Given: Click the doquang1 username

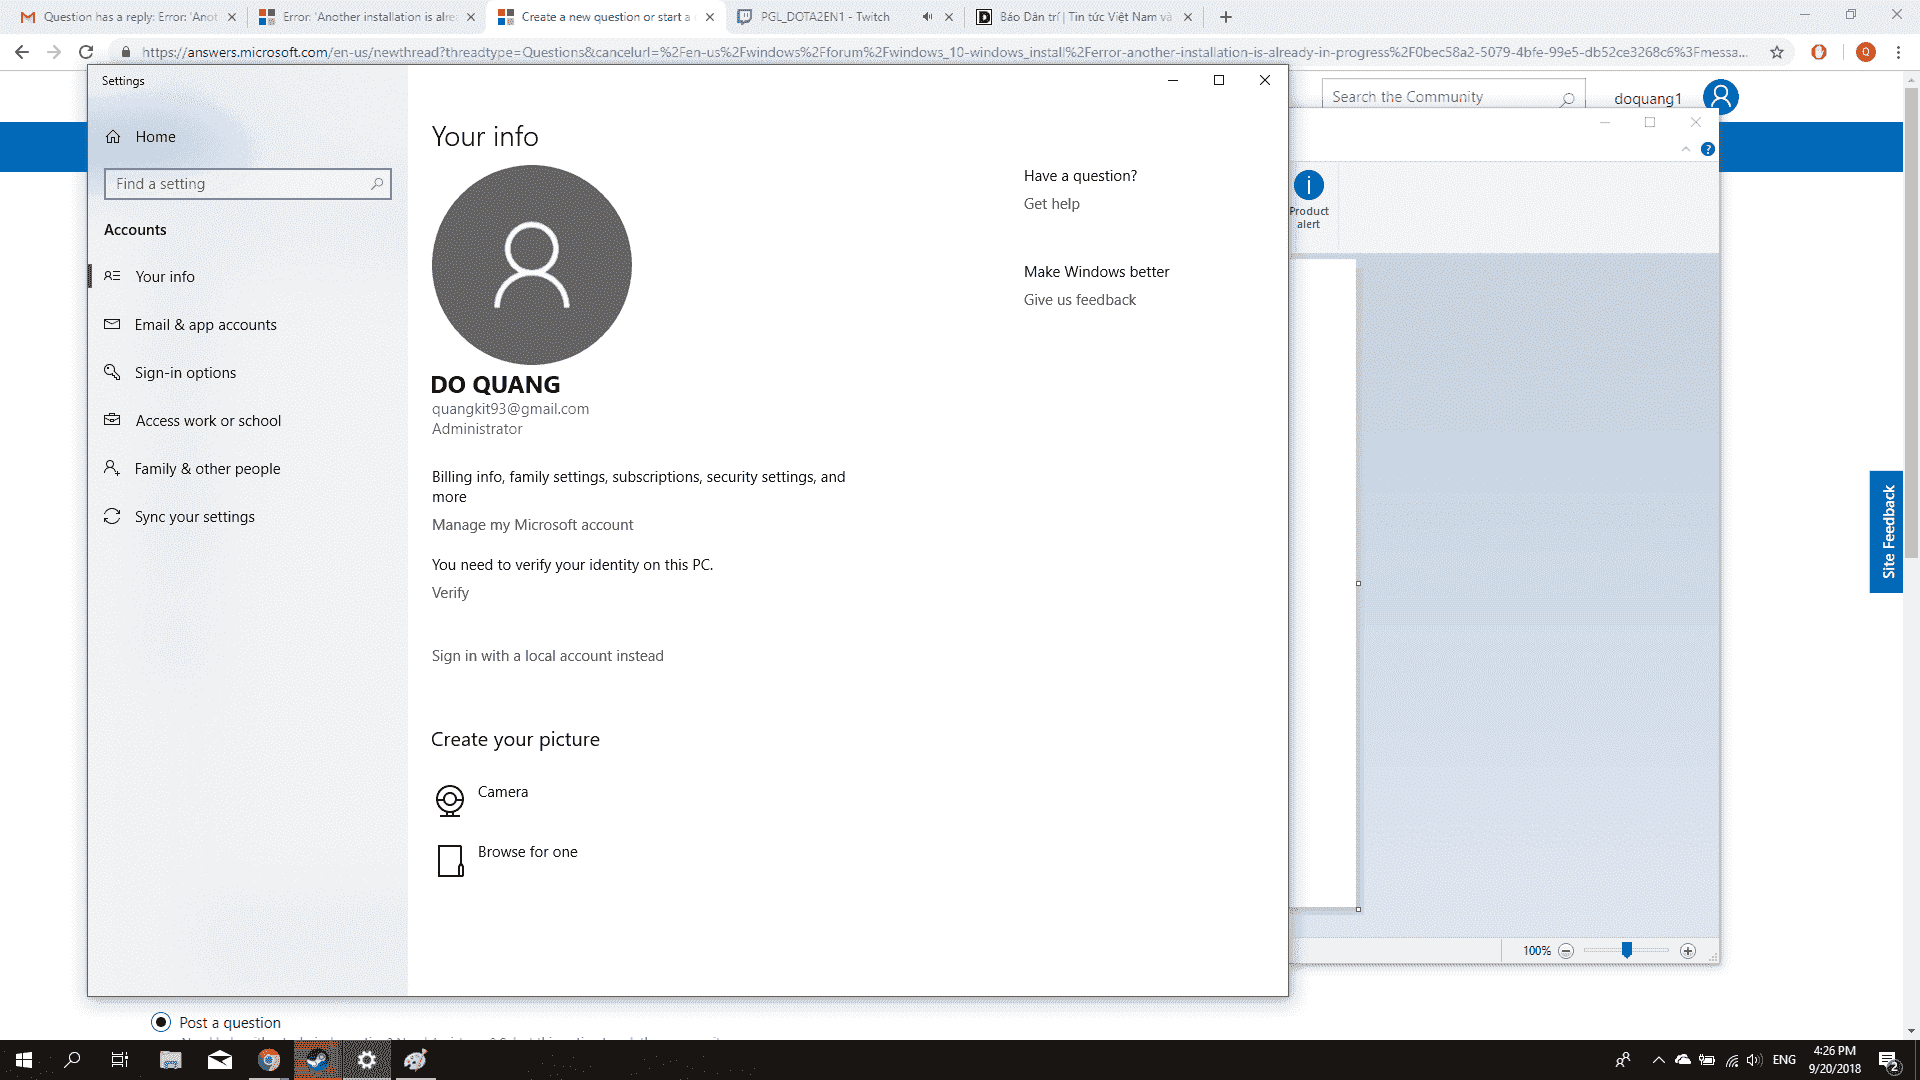Looking at the screenshot, I should [1647, 98].
